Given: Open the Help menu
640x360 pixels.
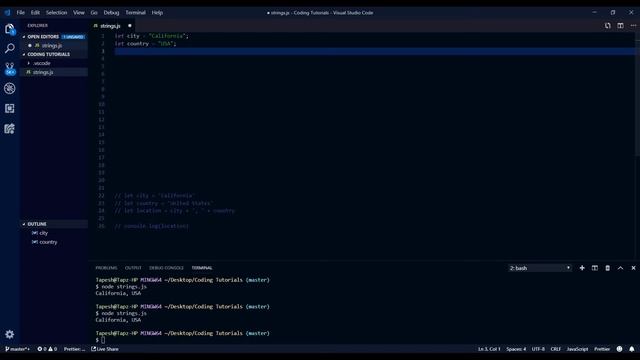Looking at the screenshot, I should point(157,13).
